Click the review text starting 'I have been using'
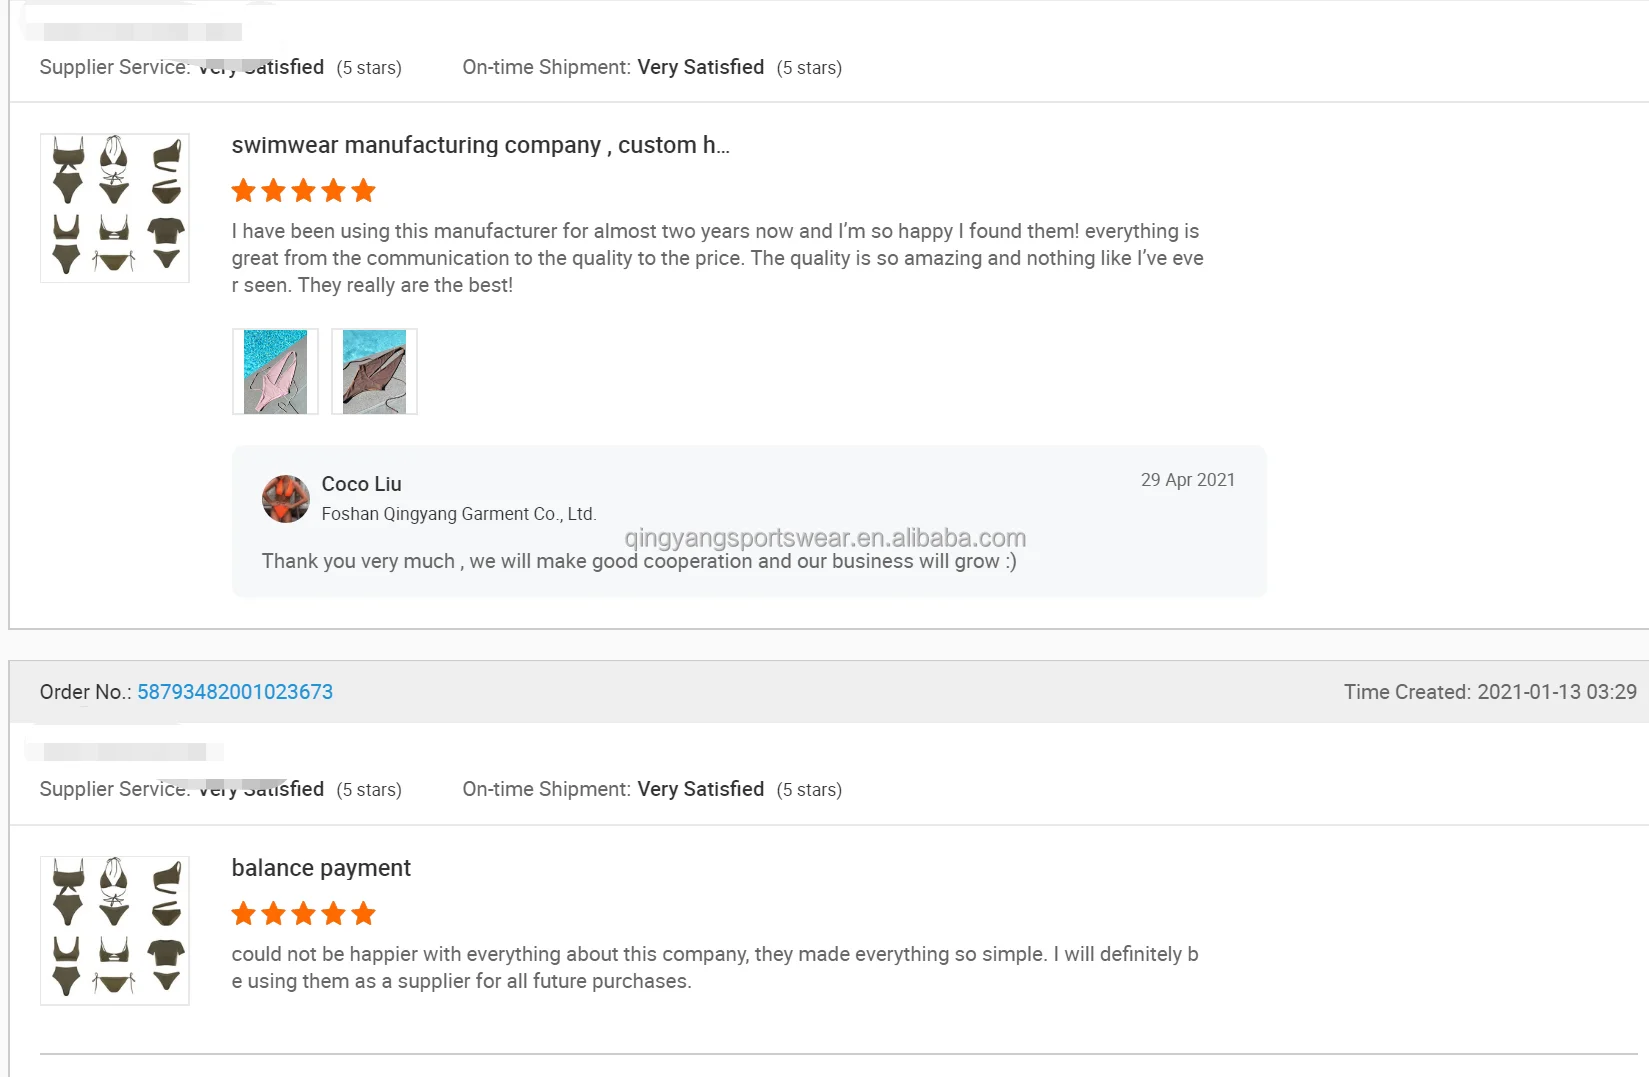The height and width of the screenshot is (1077, 1649). [716, 258]
